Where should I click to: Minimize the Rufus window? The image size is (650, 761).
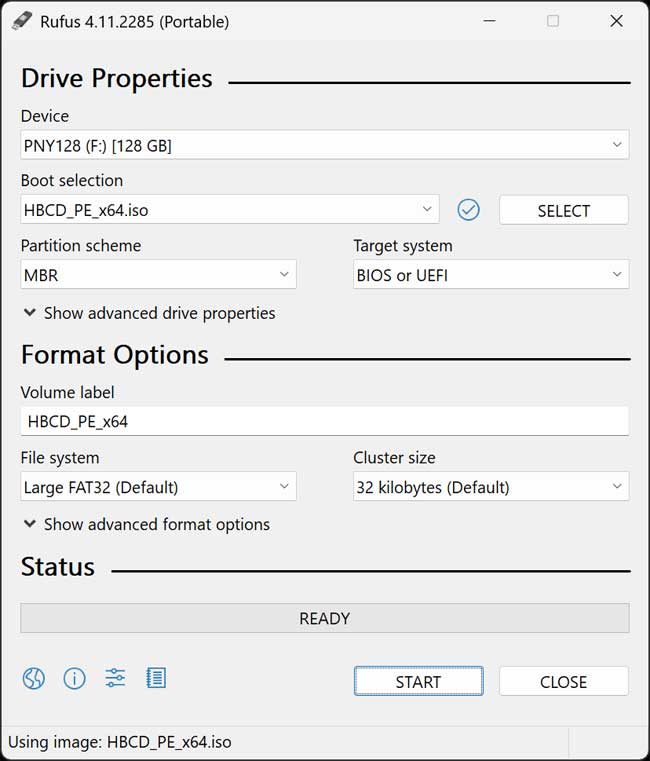pyautogui.click(x=489, y=21)
